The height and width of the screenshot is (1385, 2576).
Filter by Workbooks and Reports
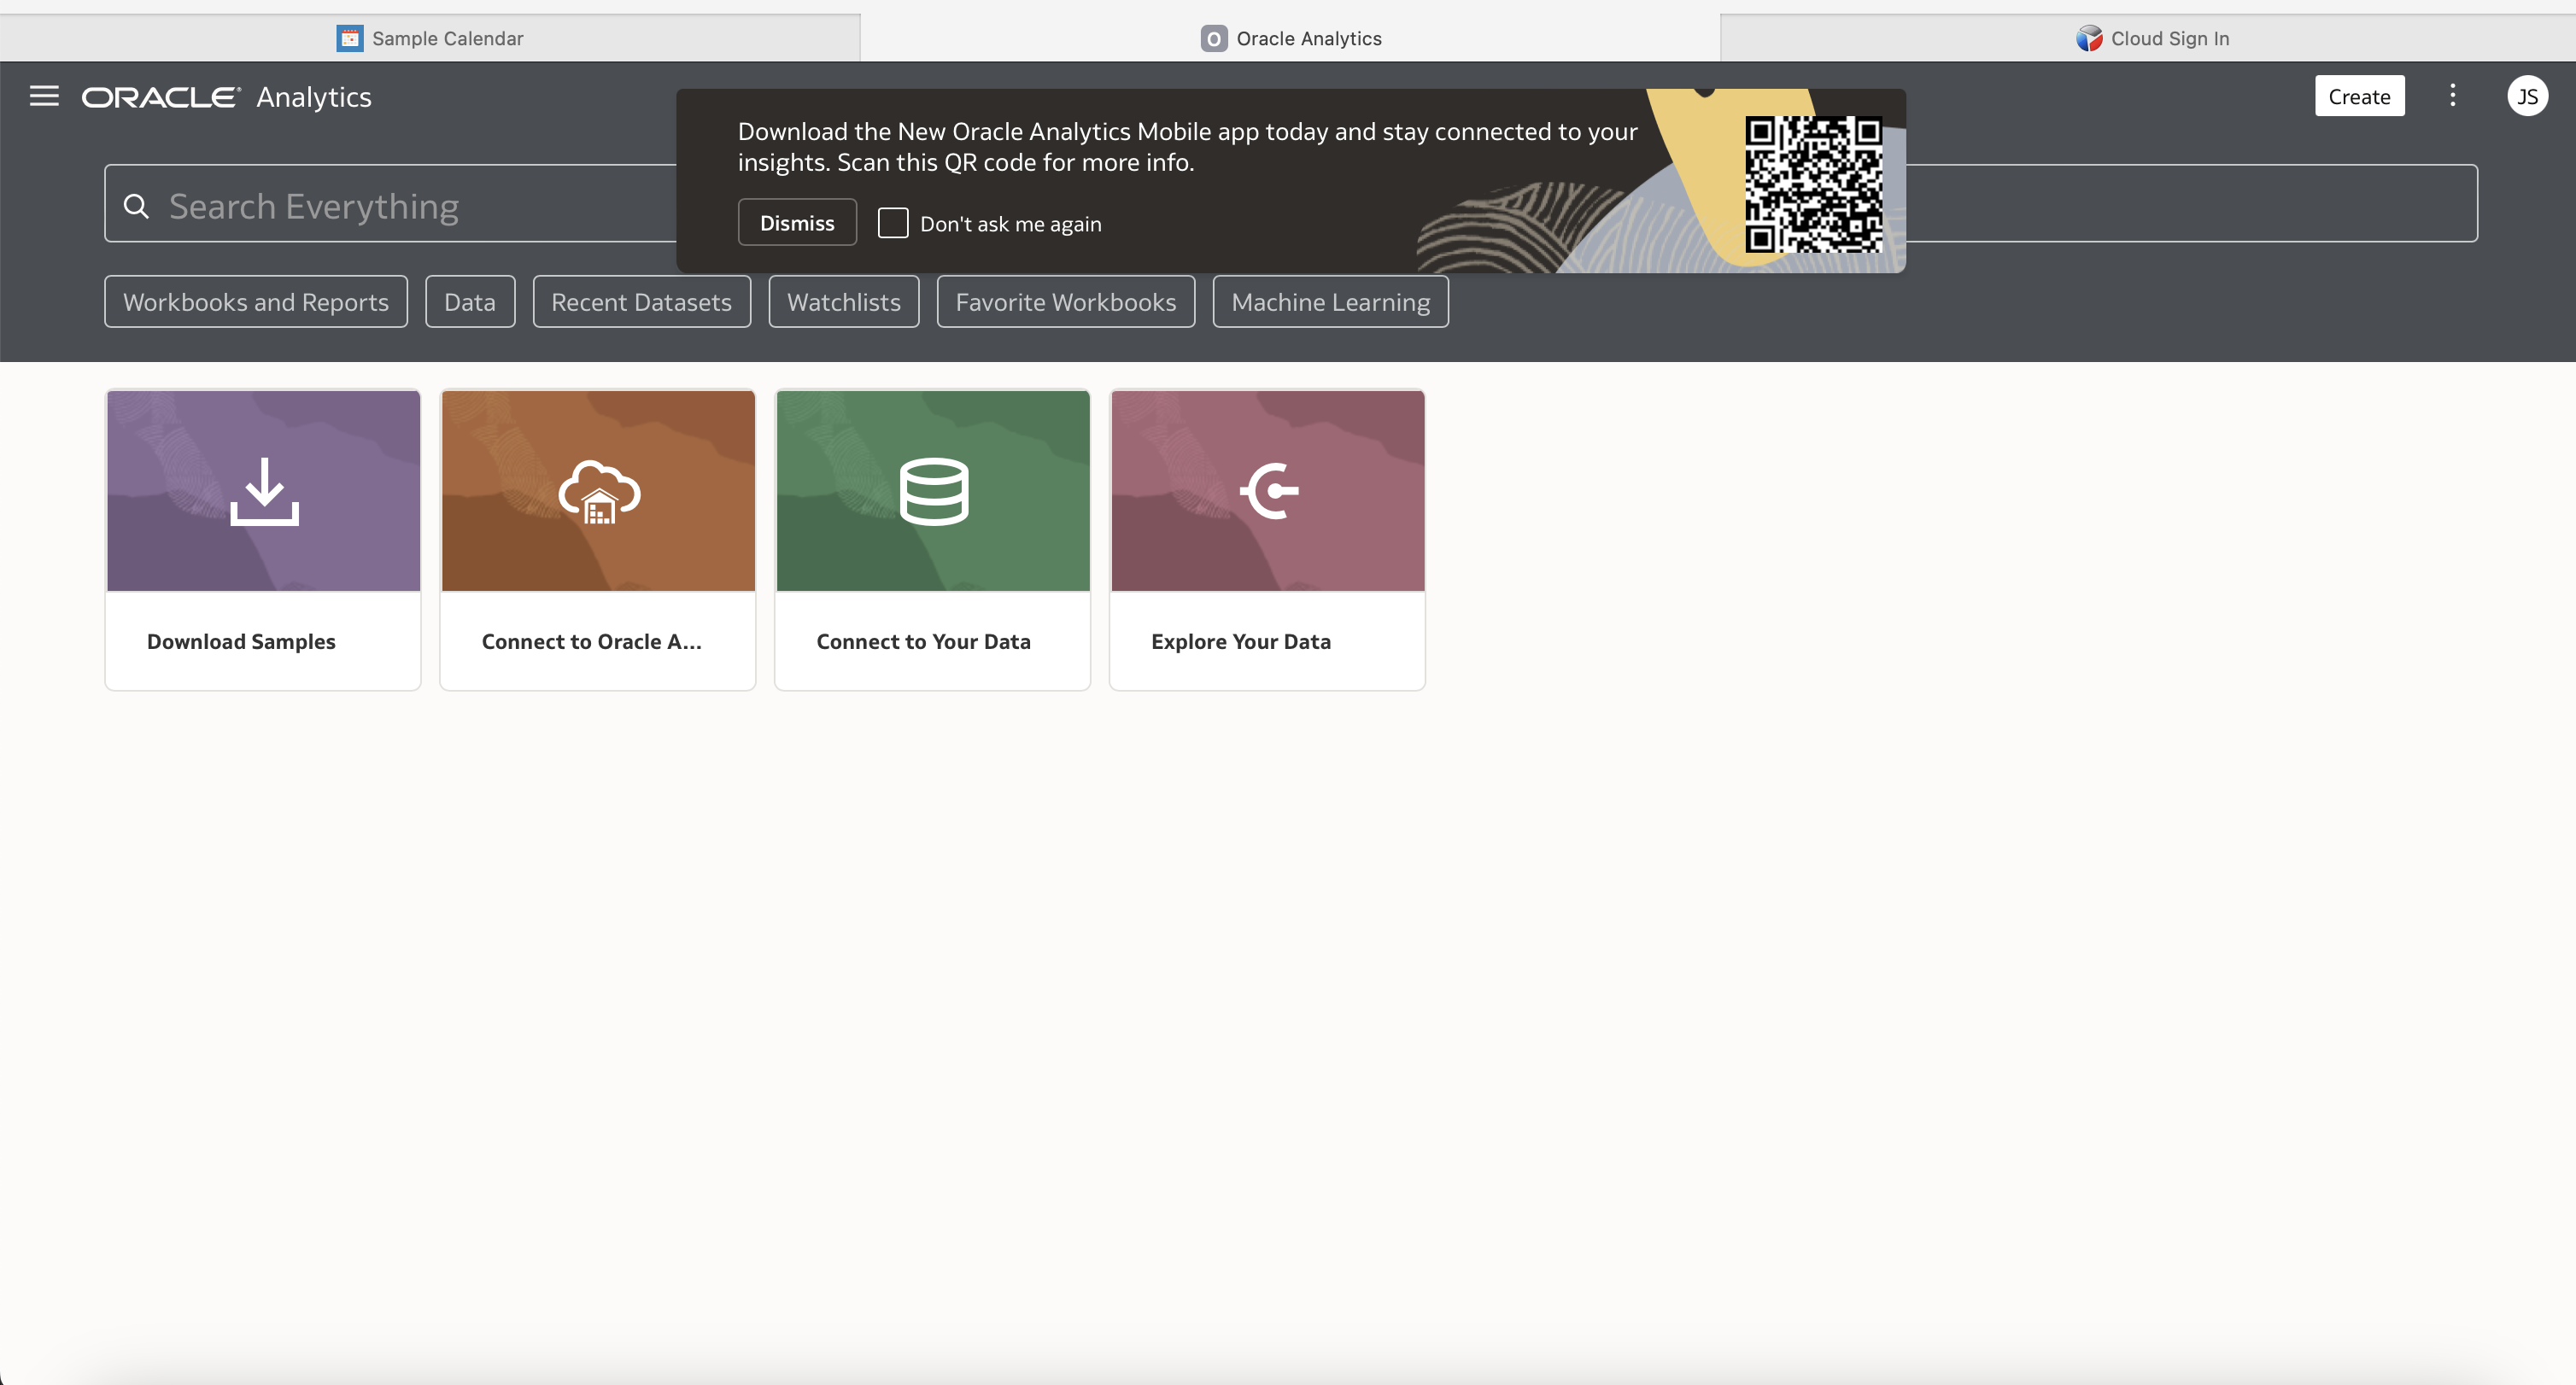click(256, 301)
